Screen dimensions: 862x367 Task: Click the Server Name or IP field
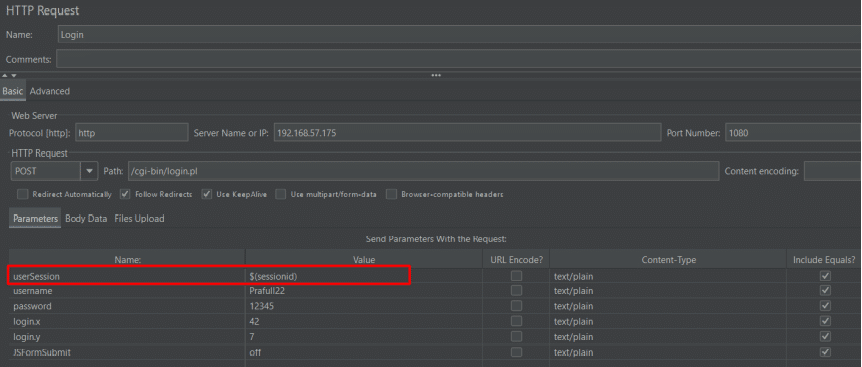coord(467,132)
